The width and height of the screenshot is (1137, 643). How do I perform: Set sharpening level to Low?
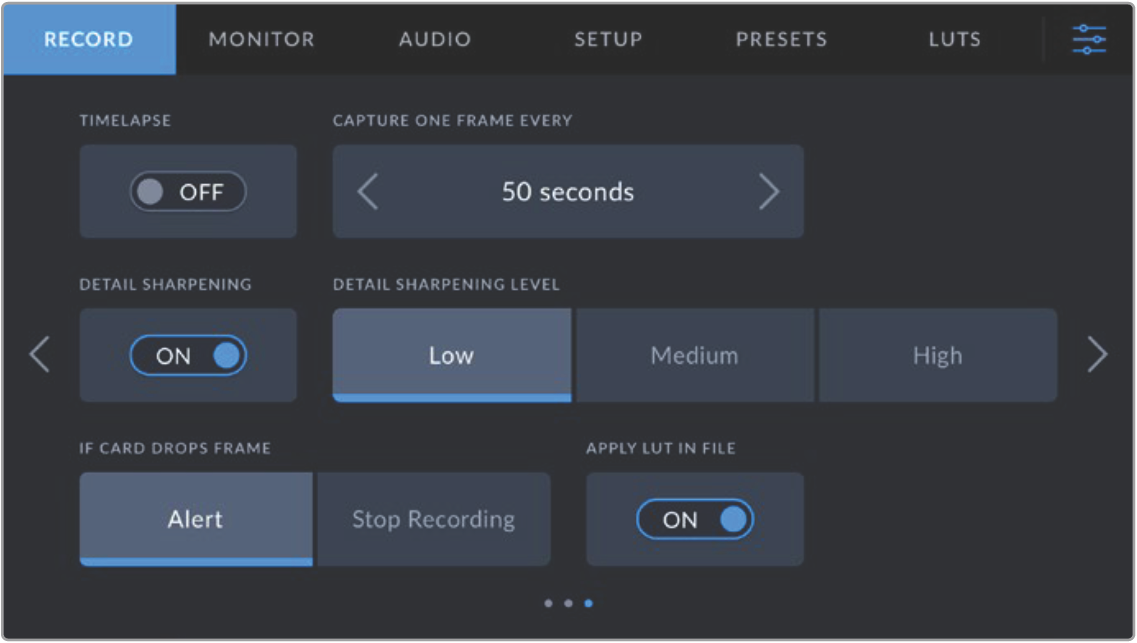point(451,355)
